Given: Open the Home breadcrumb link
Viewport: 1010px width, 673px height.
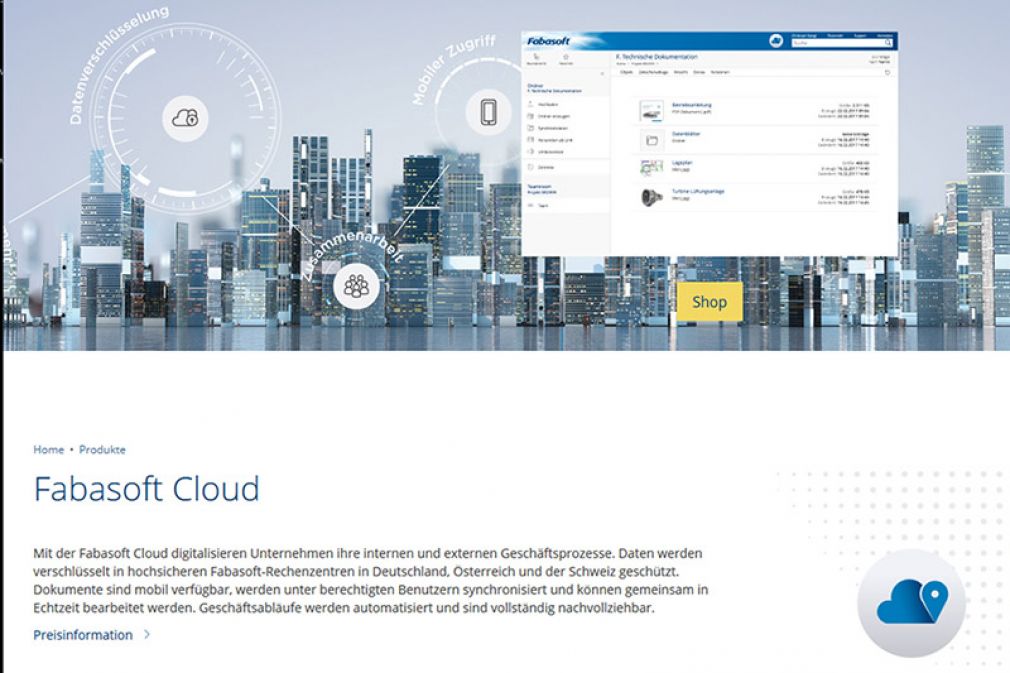Looking at the screenshot, I should (x=49, y=450).
